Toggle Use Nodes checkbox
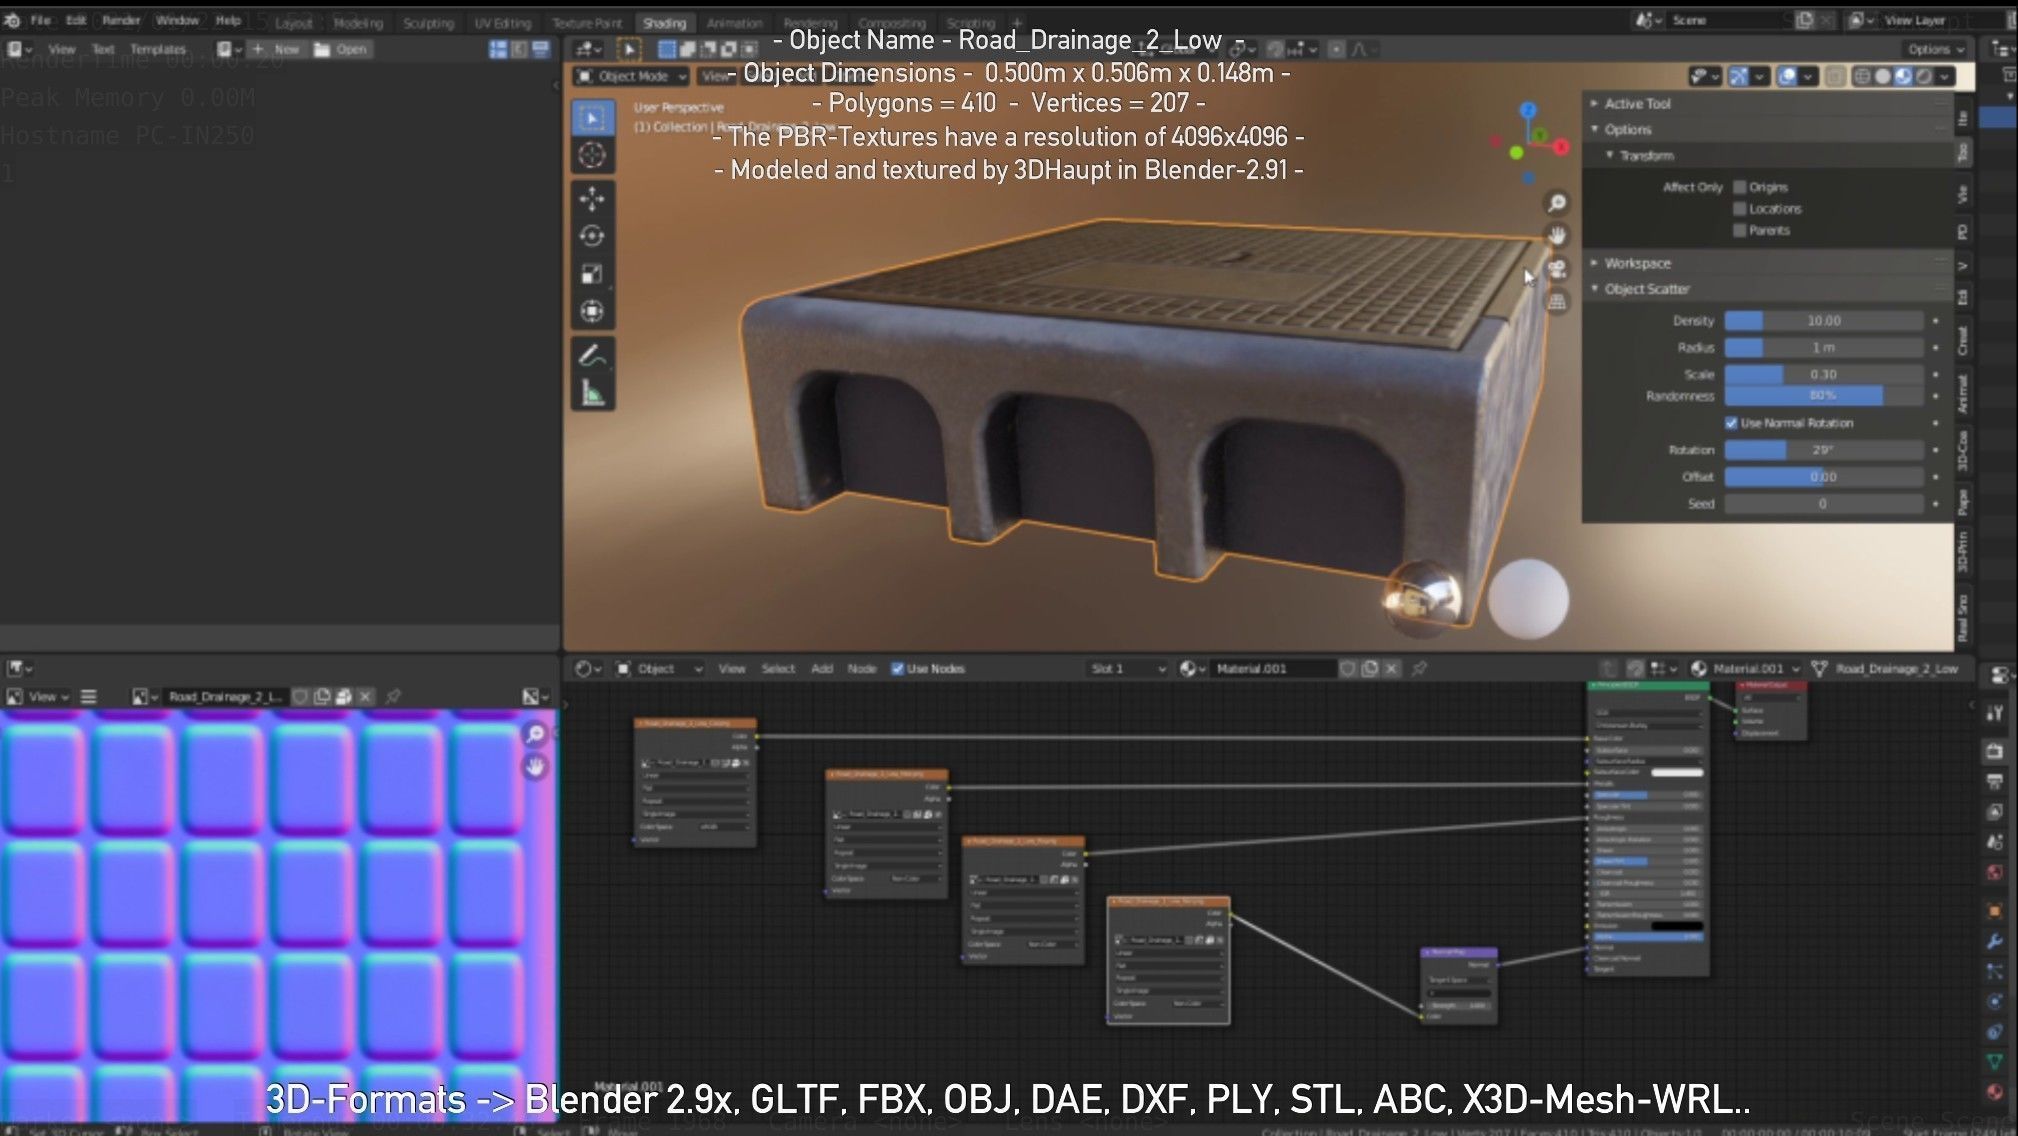 (897, 669)
